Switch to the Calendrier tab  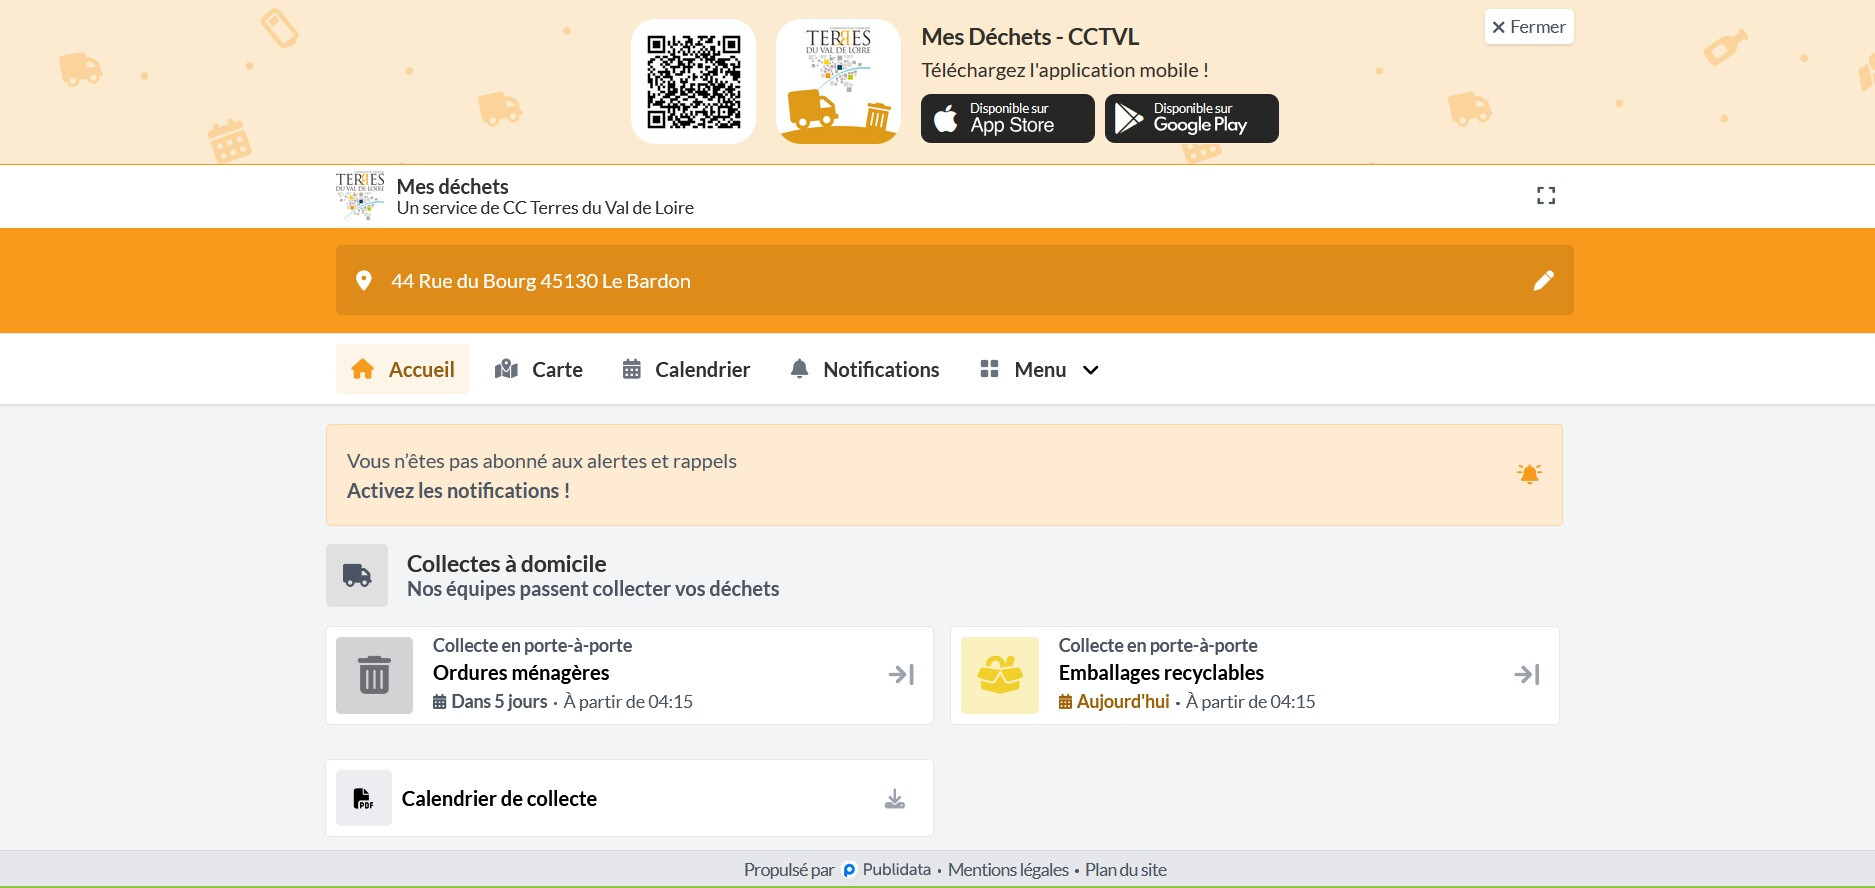pyautogui.click(x=686, y=370)
